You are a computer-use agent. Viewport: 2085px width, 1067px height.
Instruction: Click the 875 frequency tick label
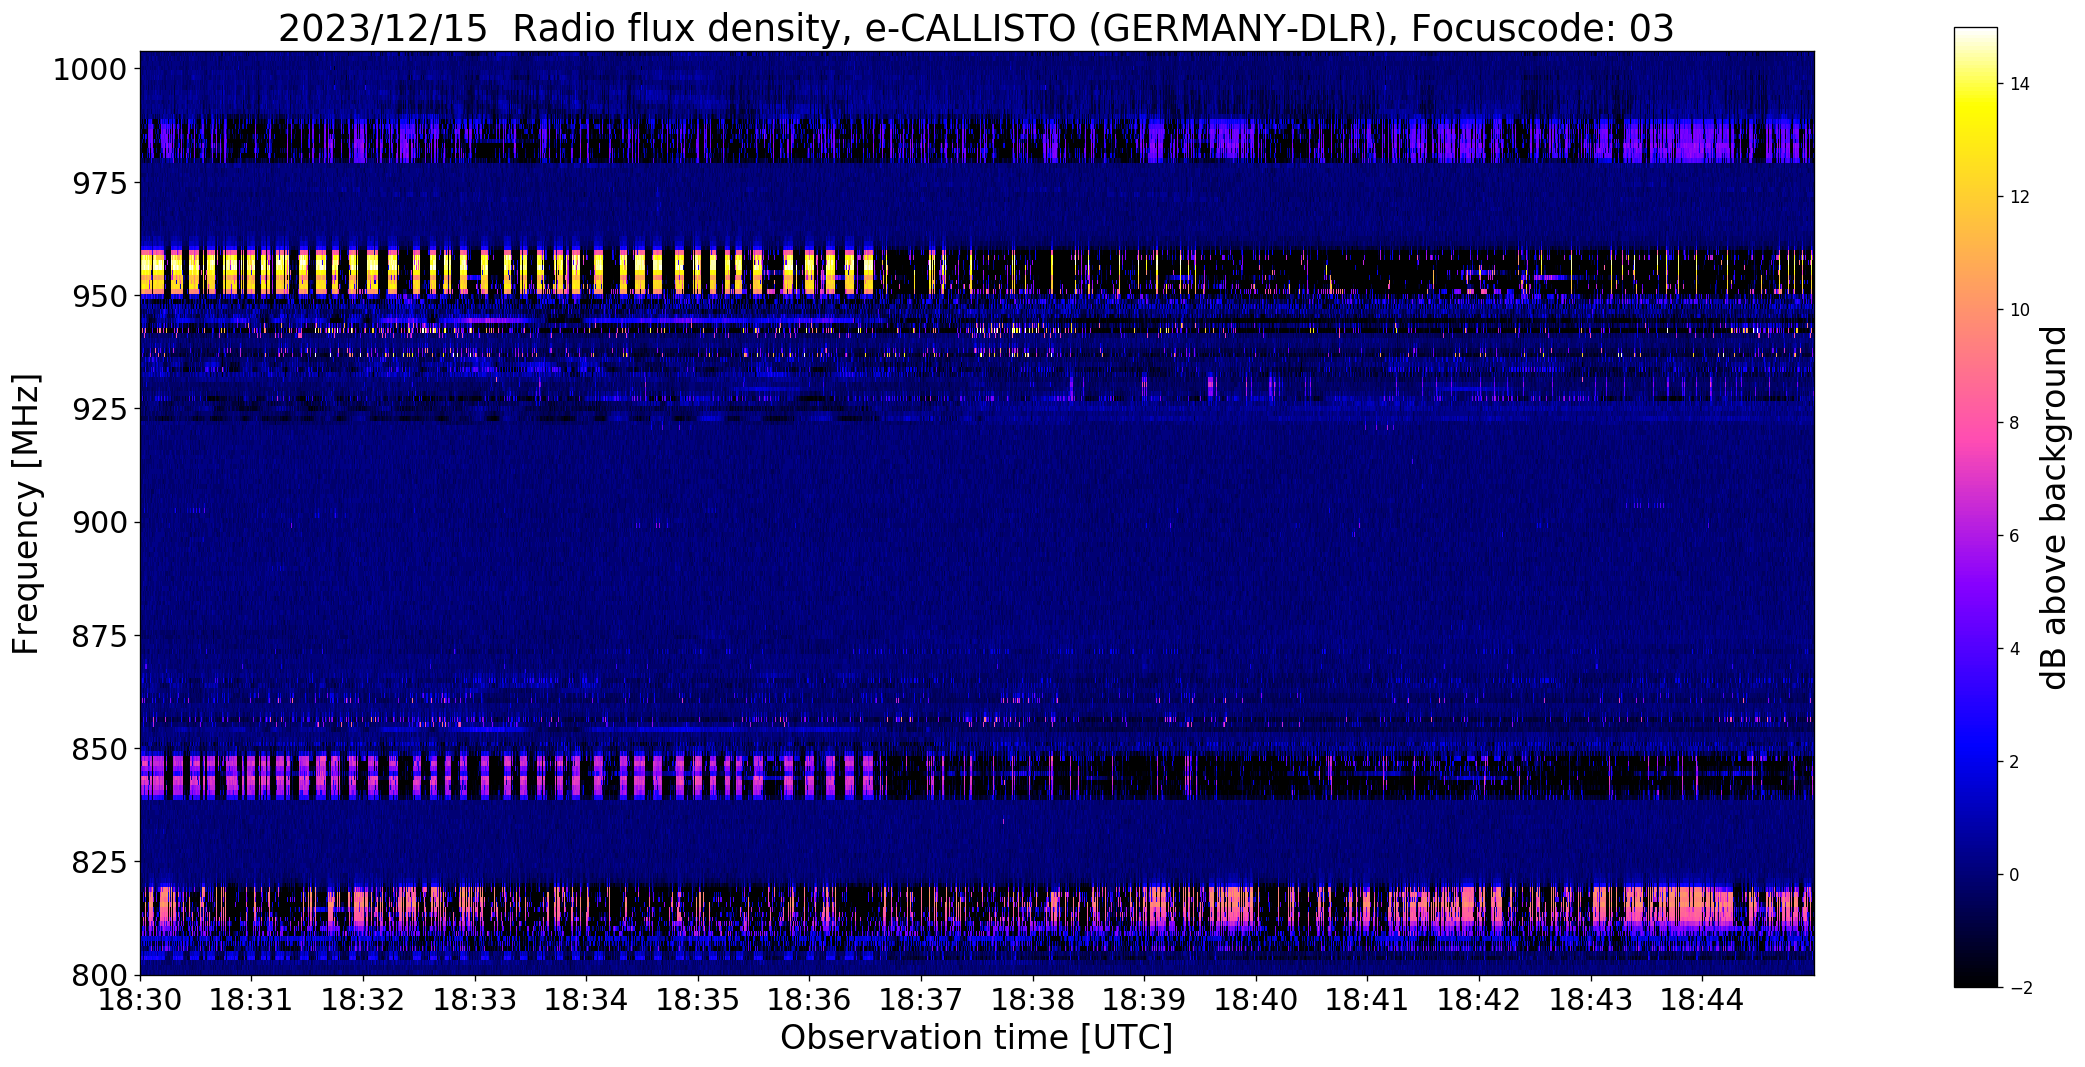click(x=99, y=636)
